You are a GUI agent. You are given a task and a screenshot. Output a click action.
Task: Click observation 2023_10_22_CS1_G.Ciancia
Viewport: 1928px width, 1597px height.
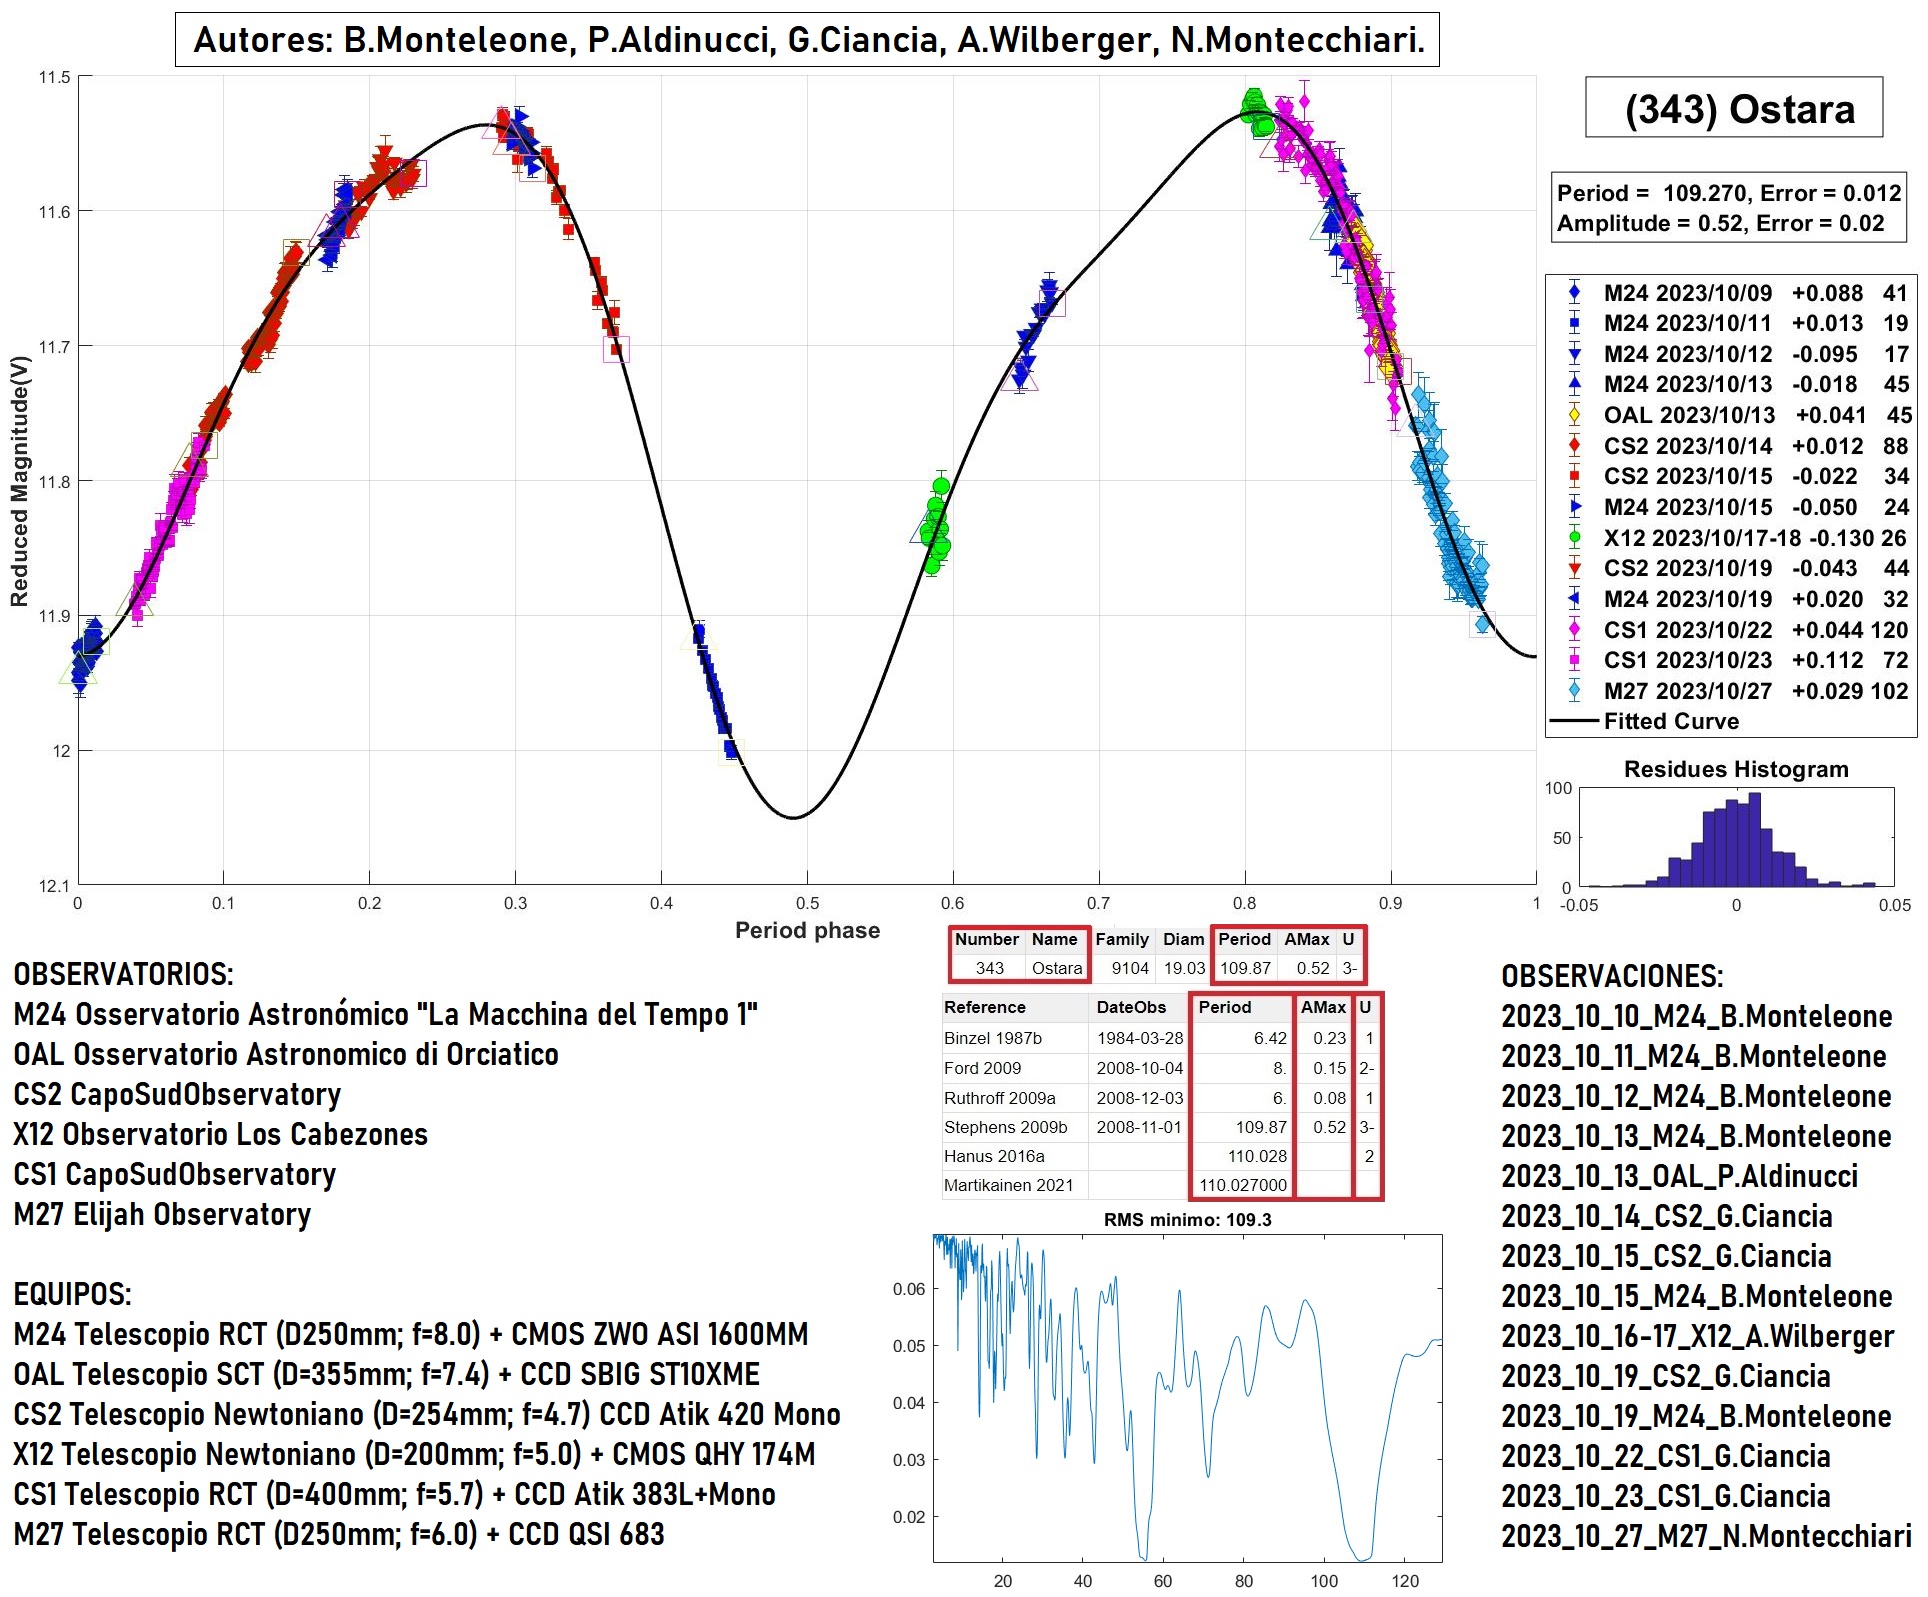click(x=1666, y=1456)
